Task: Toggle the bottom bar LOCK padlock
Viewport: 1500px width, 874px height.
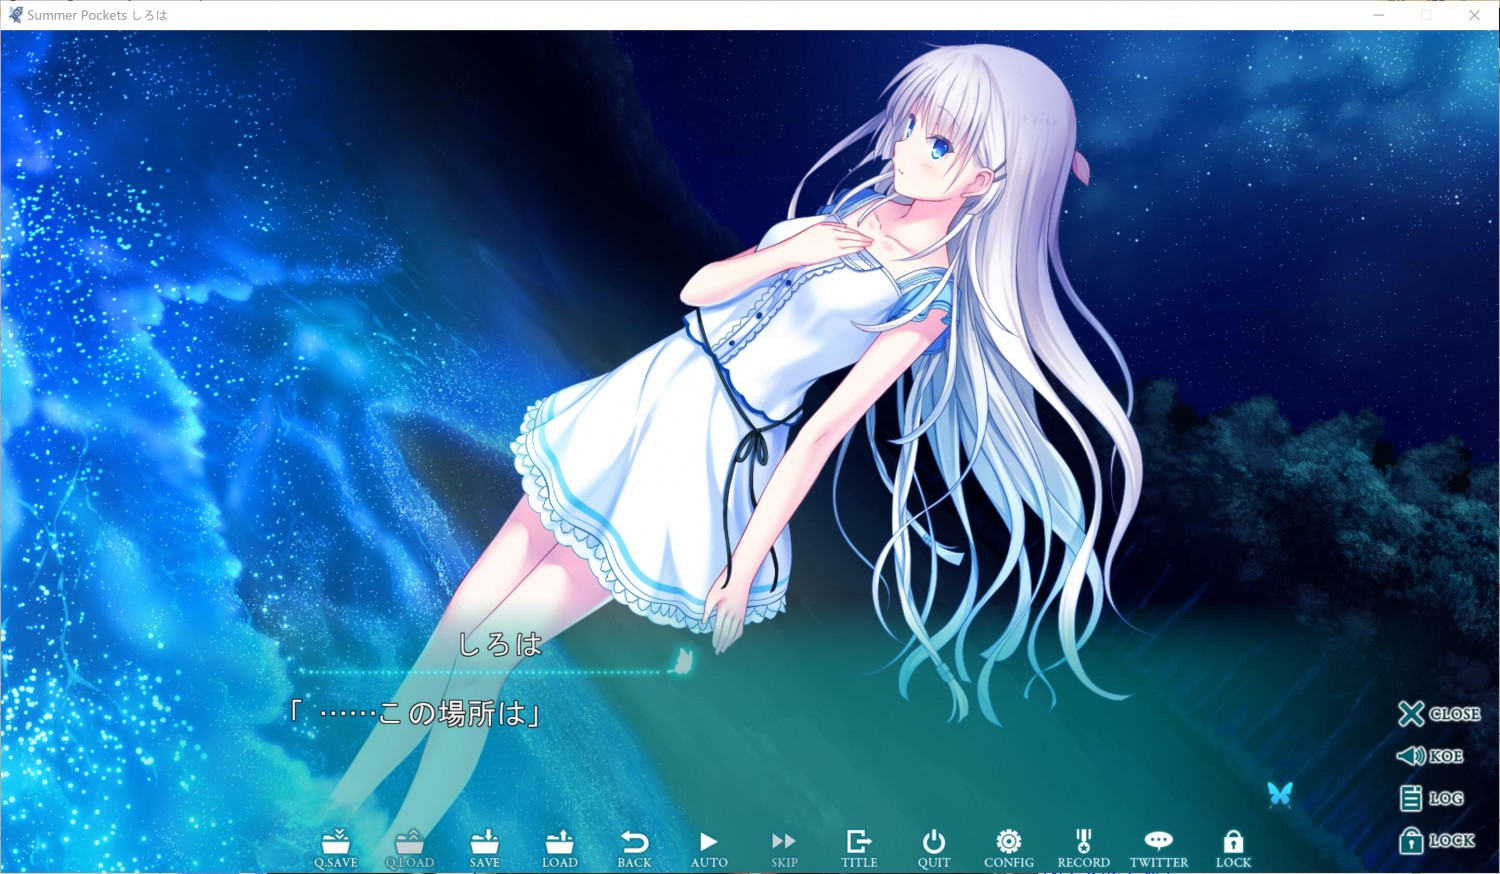Action: 1233,849
